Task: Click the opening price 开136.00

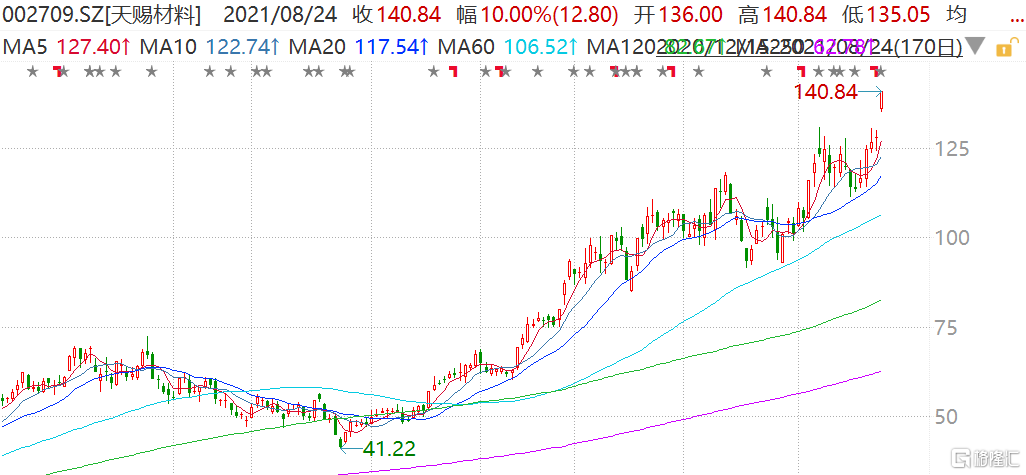Action: (x=678, y=14)
